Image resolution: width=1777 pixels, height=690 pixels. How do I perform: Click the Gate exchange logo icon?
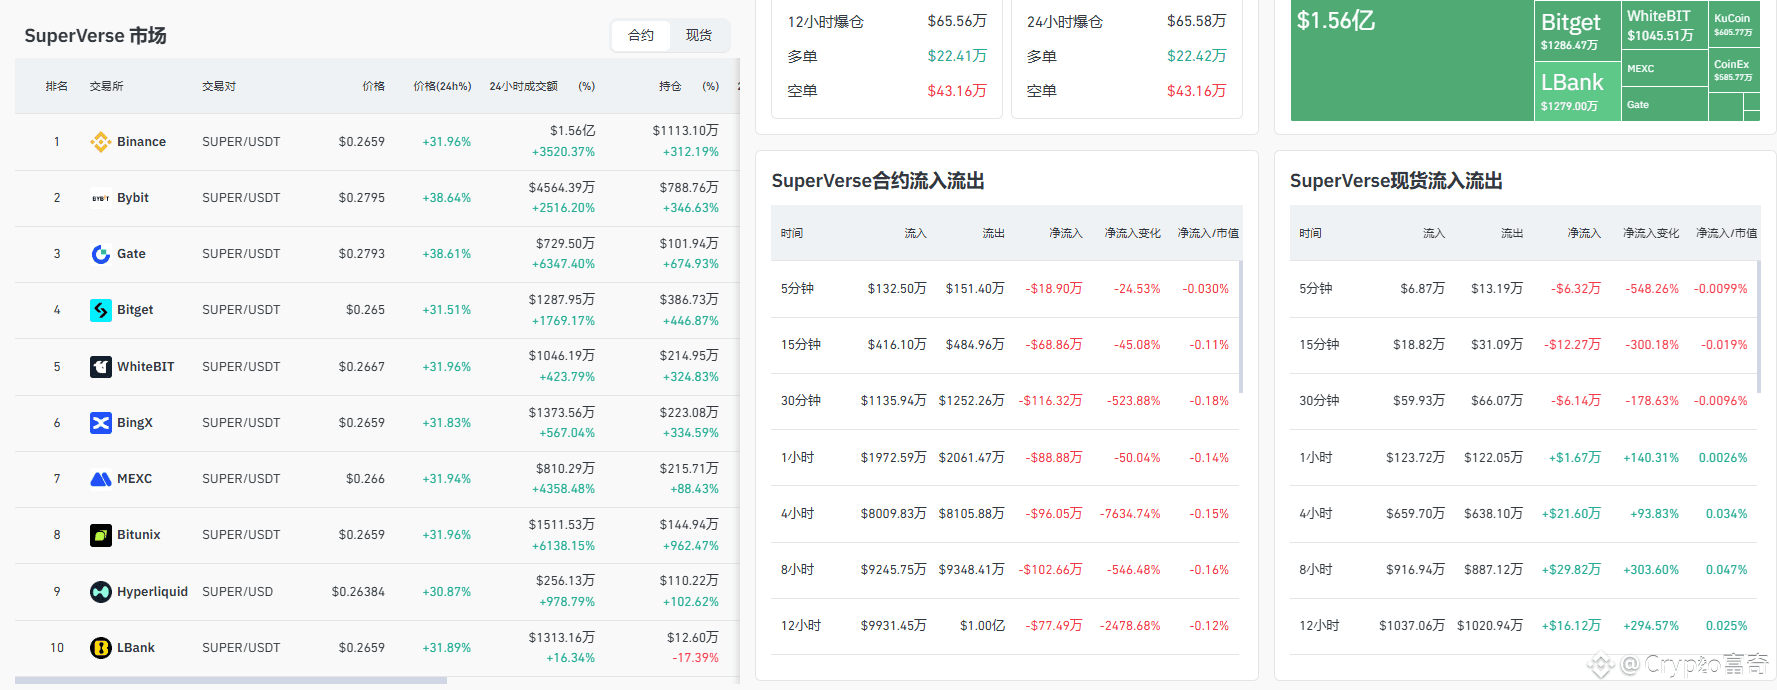100,254
